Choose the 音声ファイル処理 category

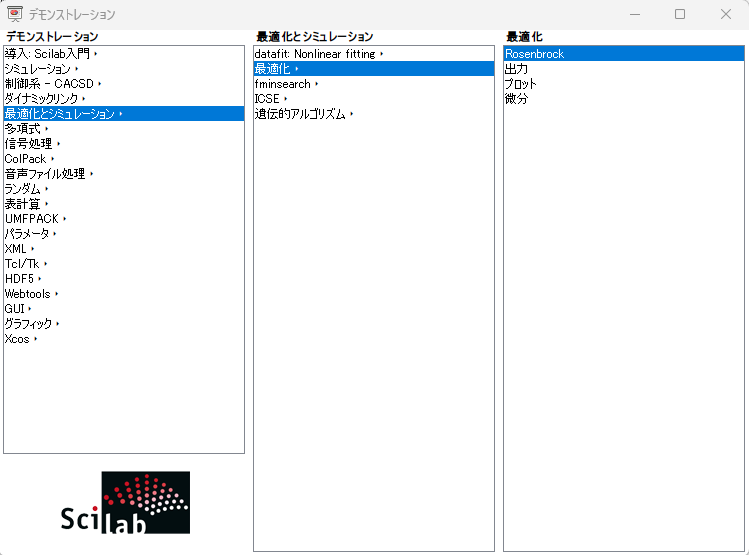click(45, 174)
